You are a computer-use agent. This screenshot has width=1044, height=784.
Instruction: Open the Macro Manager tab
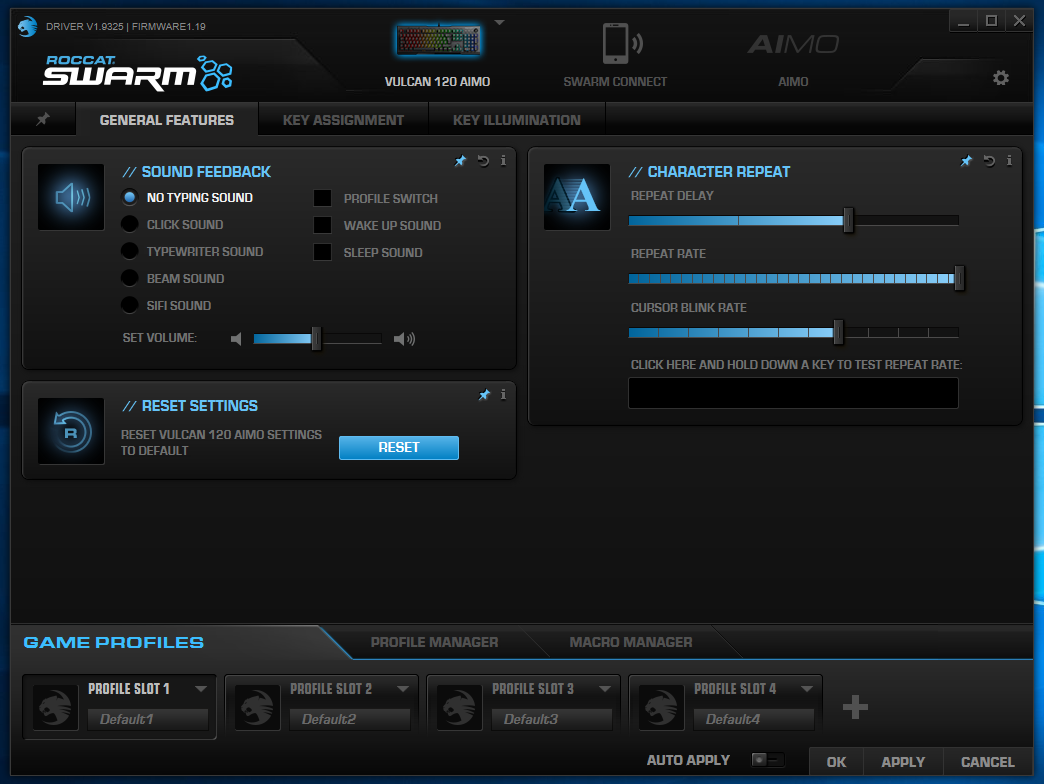point(631,642)
